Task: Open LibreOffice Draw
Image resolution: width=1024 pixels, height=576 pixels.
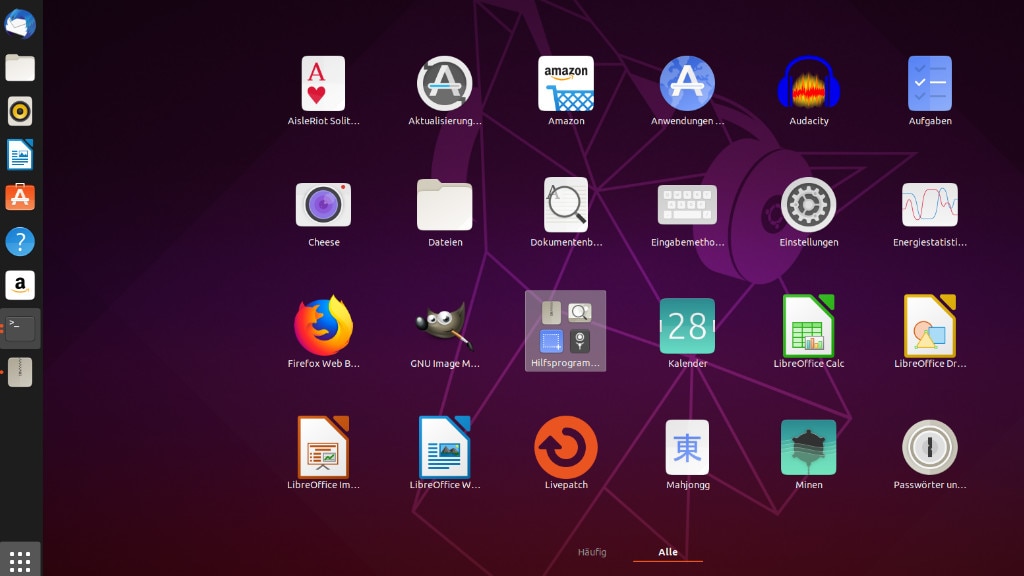Action: click(x=930, y=326)
